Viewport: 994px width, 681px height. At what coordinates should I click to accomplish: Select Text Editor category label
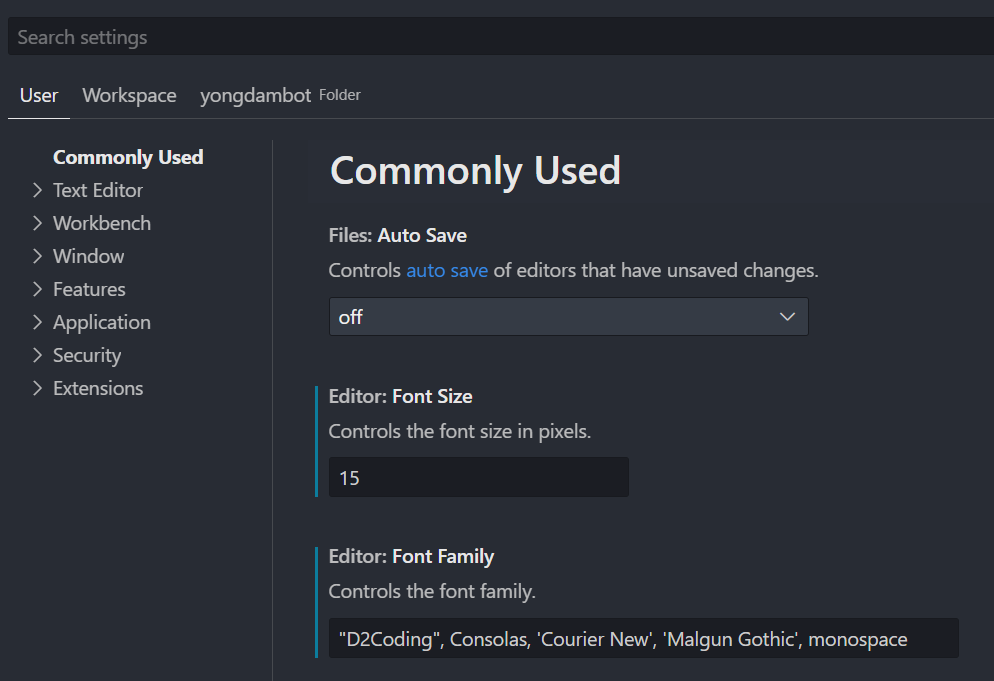point(98,190)
